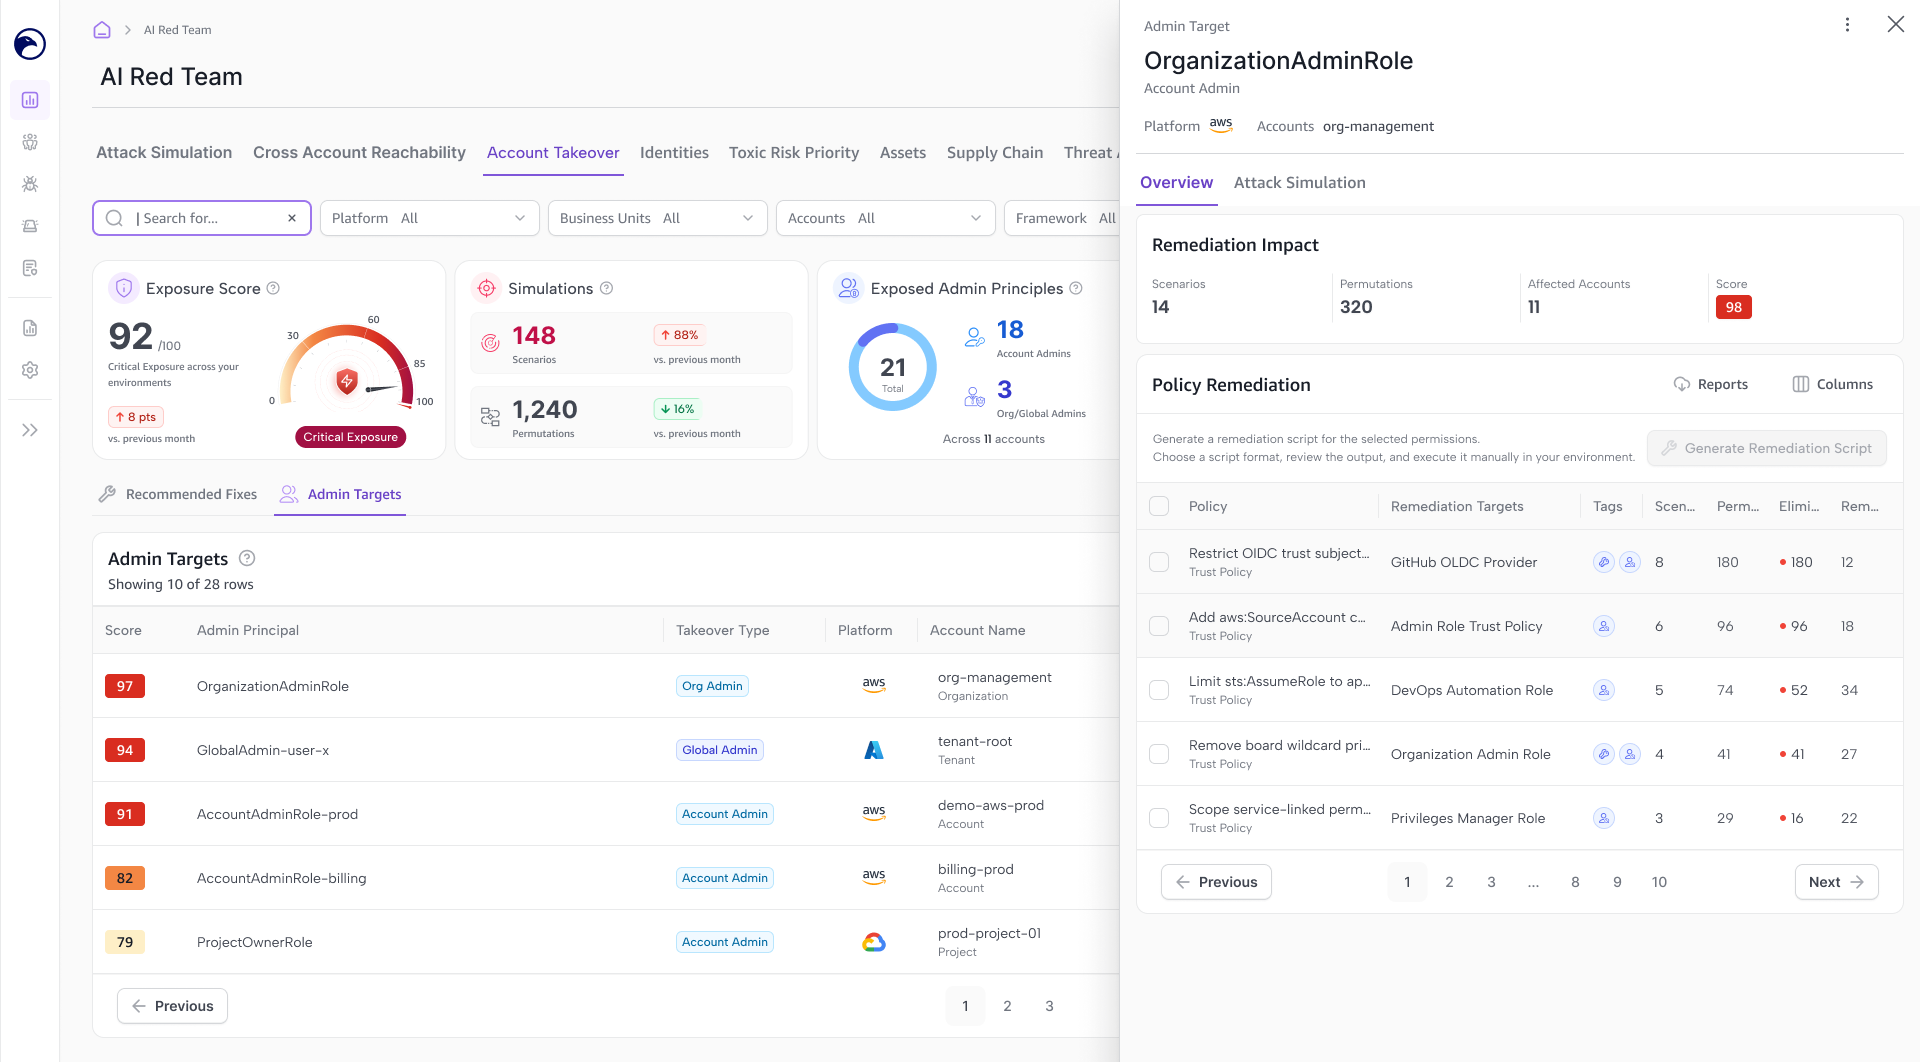Click user tag icon on Admin Role Trust Policy row
The height and width of the screenshot is (1062, 1920).
(1604, 626)
